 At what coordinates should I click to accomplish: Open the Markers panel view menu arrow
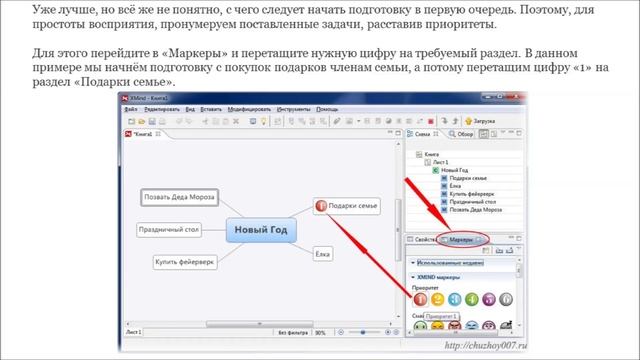click(x=519, y=249)
